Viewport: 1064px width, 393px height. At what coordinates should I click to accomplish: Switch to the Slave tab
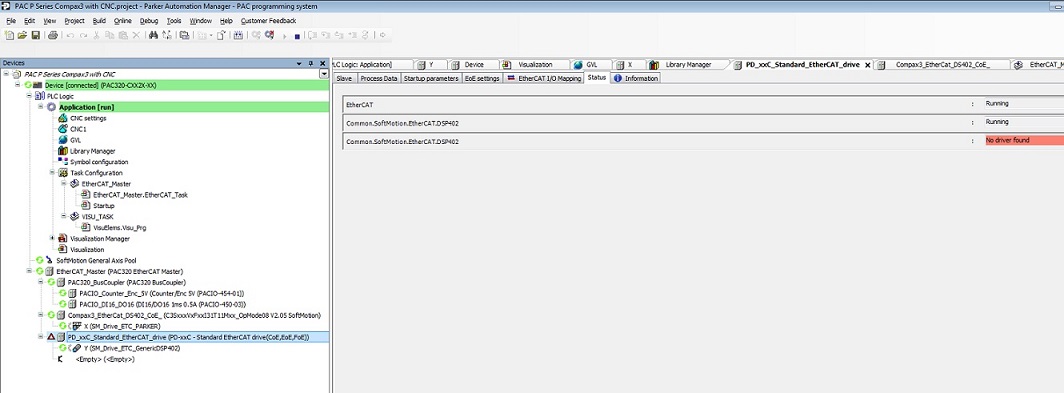[344, 79]
